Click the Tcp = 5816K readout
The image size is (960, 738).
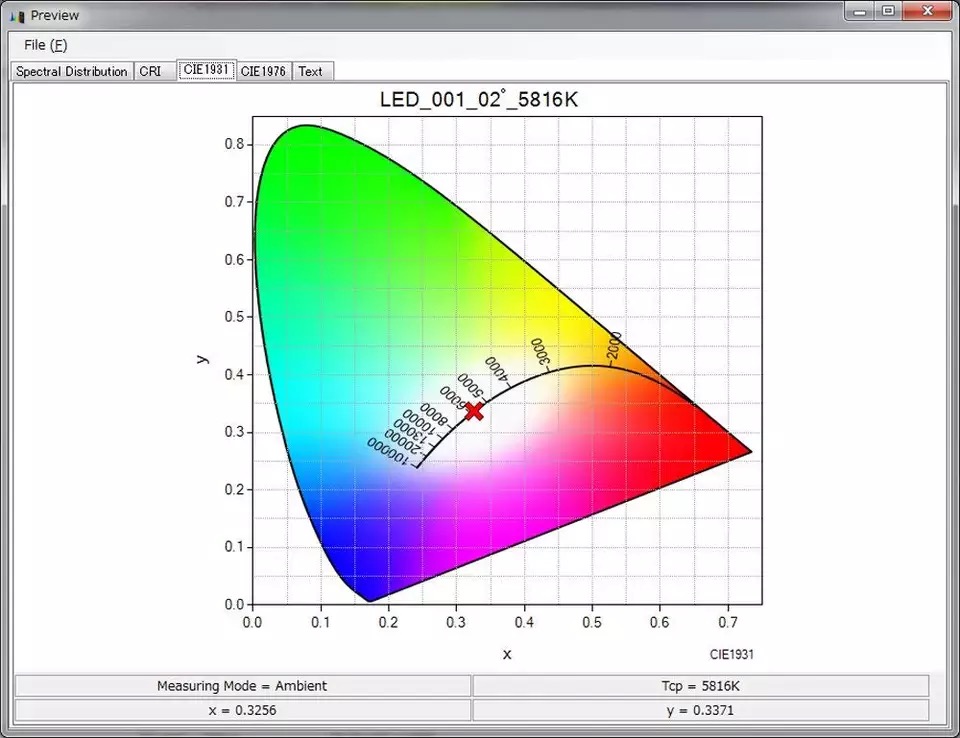coord(700,686)
